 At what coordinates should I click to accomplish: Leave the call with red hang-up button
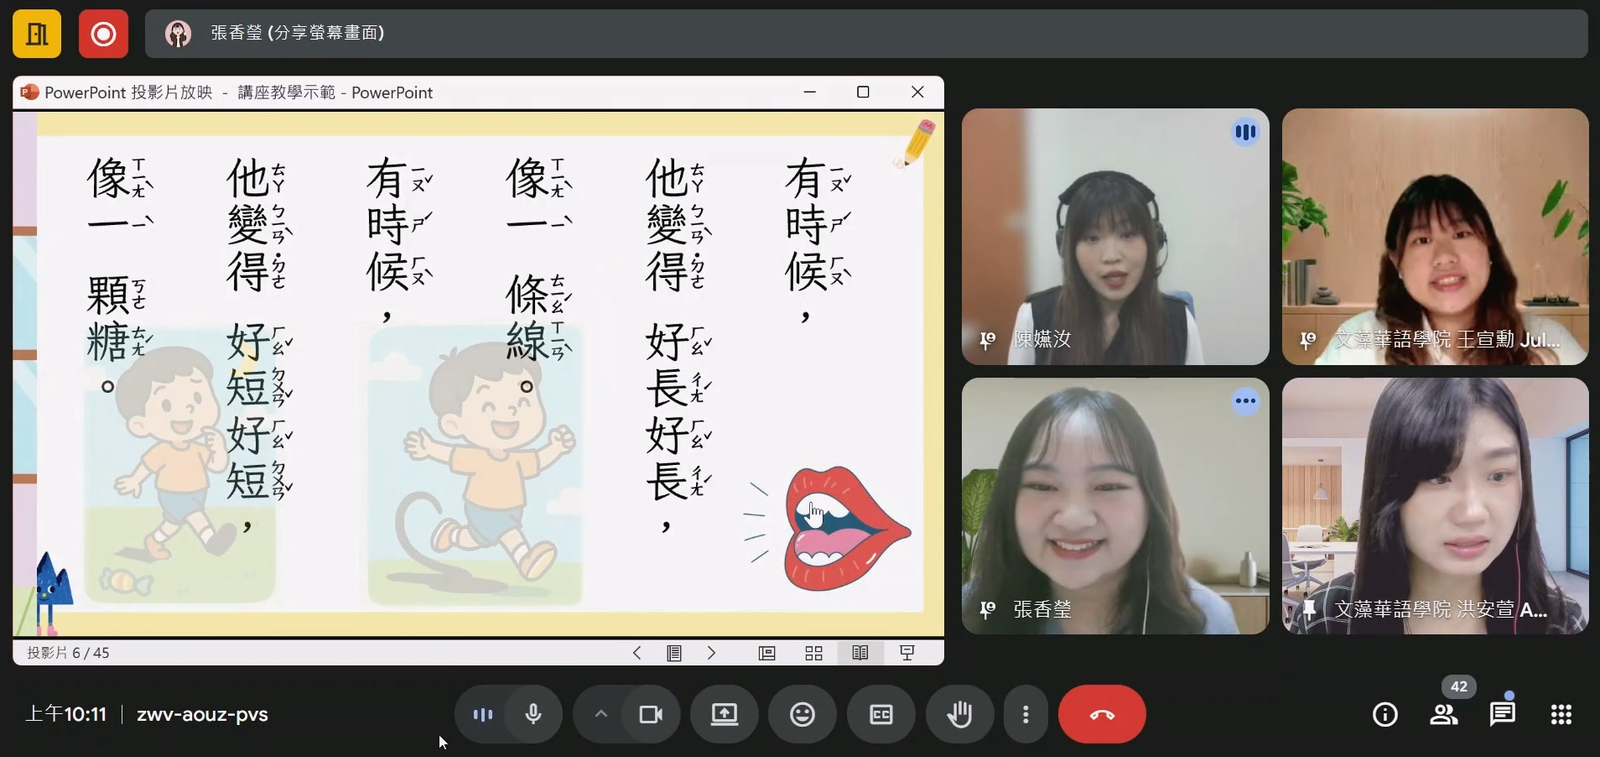pyautogui.click(x=1102, y=714)
